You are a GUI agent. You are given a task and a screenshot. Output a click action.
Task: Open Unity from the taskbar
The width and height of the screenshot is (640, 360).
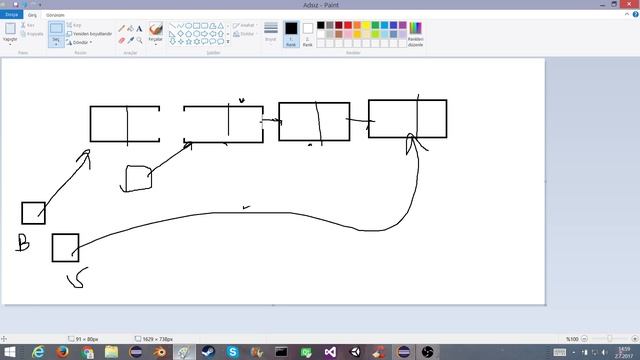click(x=355, y=352)
